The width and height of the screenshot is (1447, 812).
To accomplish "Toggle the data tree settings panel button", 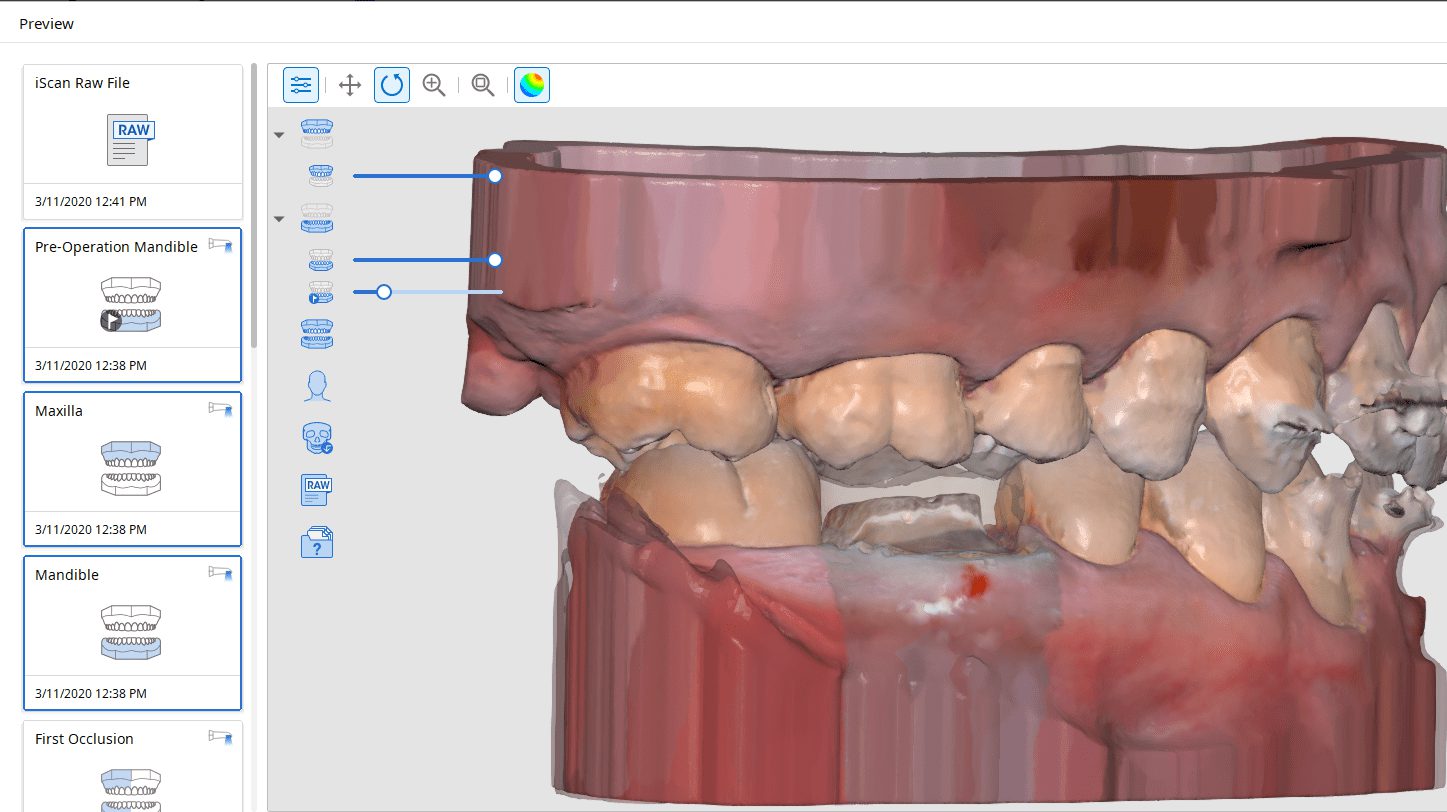I will tap(301, 85).
